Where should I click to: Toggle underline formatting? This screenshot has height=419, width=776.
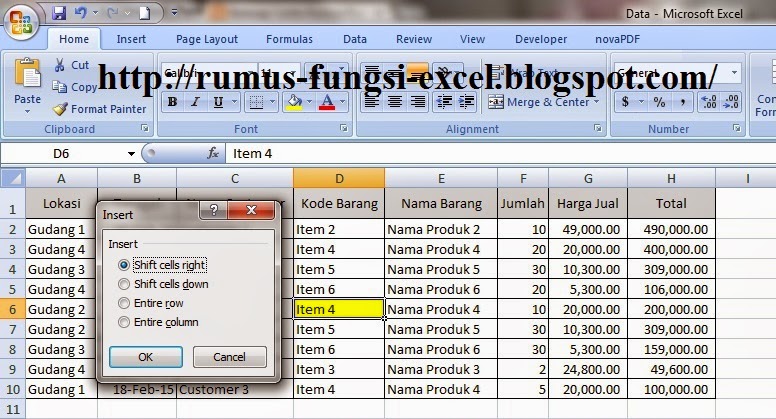coord(218,102)
